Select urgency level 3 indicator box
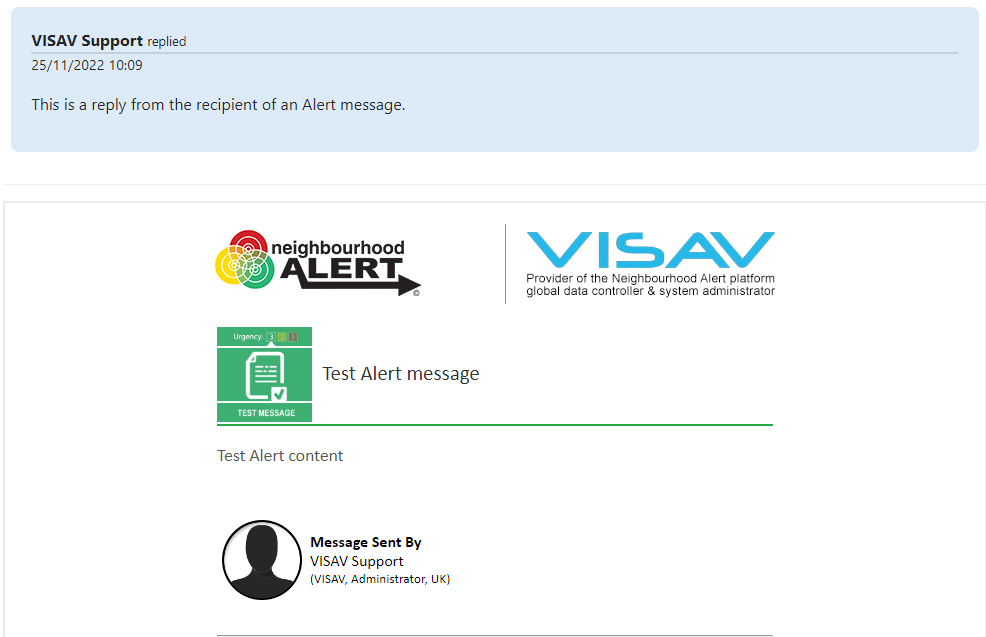986x637 pixels. point(272,337)
